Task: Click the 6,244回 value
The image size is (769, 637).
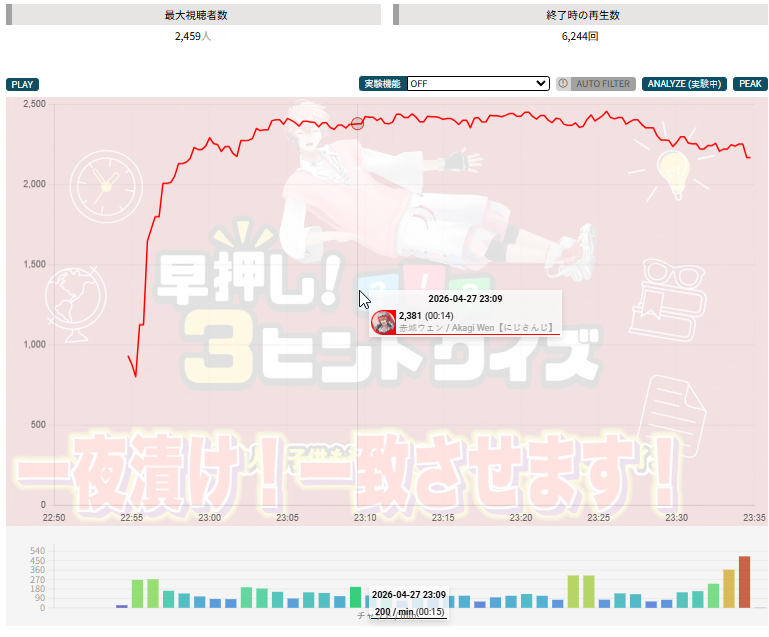Action: point(580,36)
